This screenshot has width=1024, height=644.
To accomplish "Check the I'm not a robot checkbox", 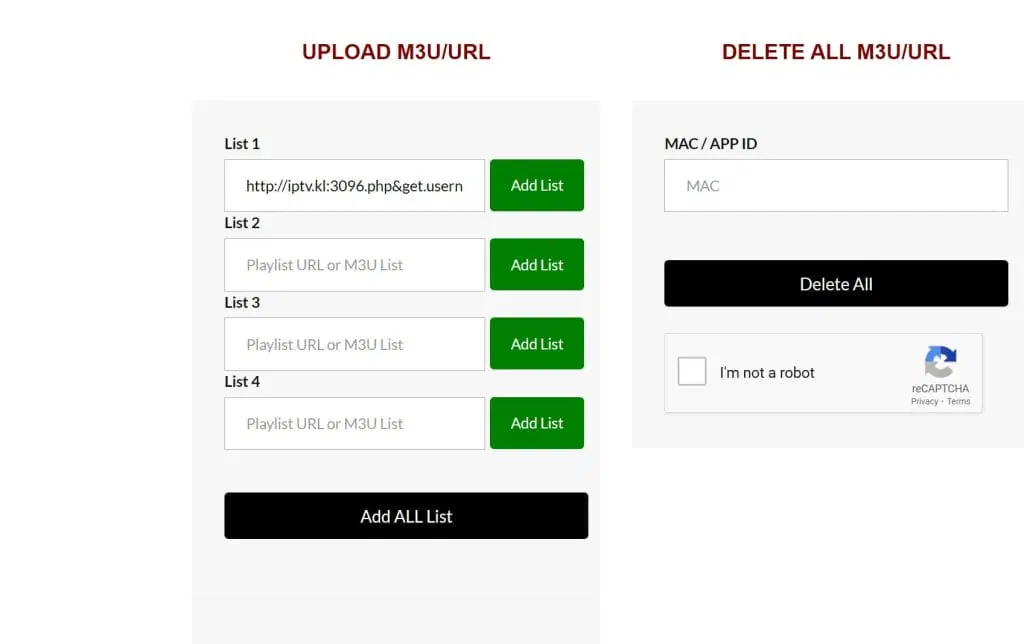I will [692, 372].
